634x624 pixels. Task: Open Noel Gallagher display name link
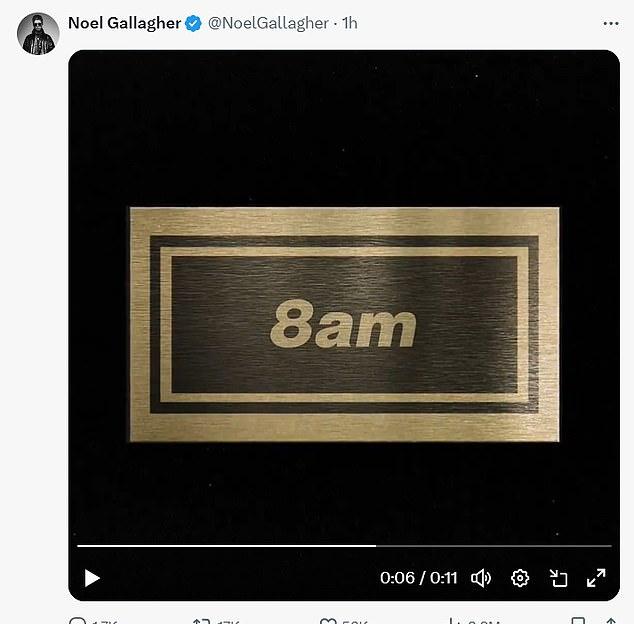125,23
